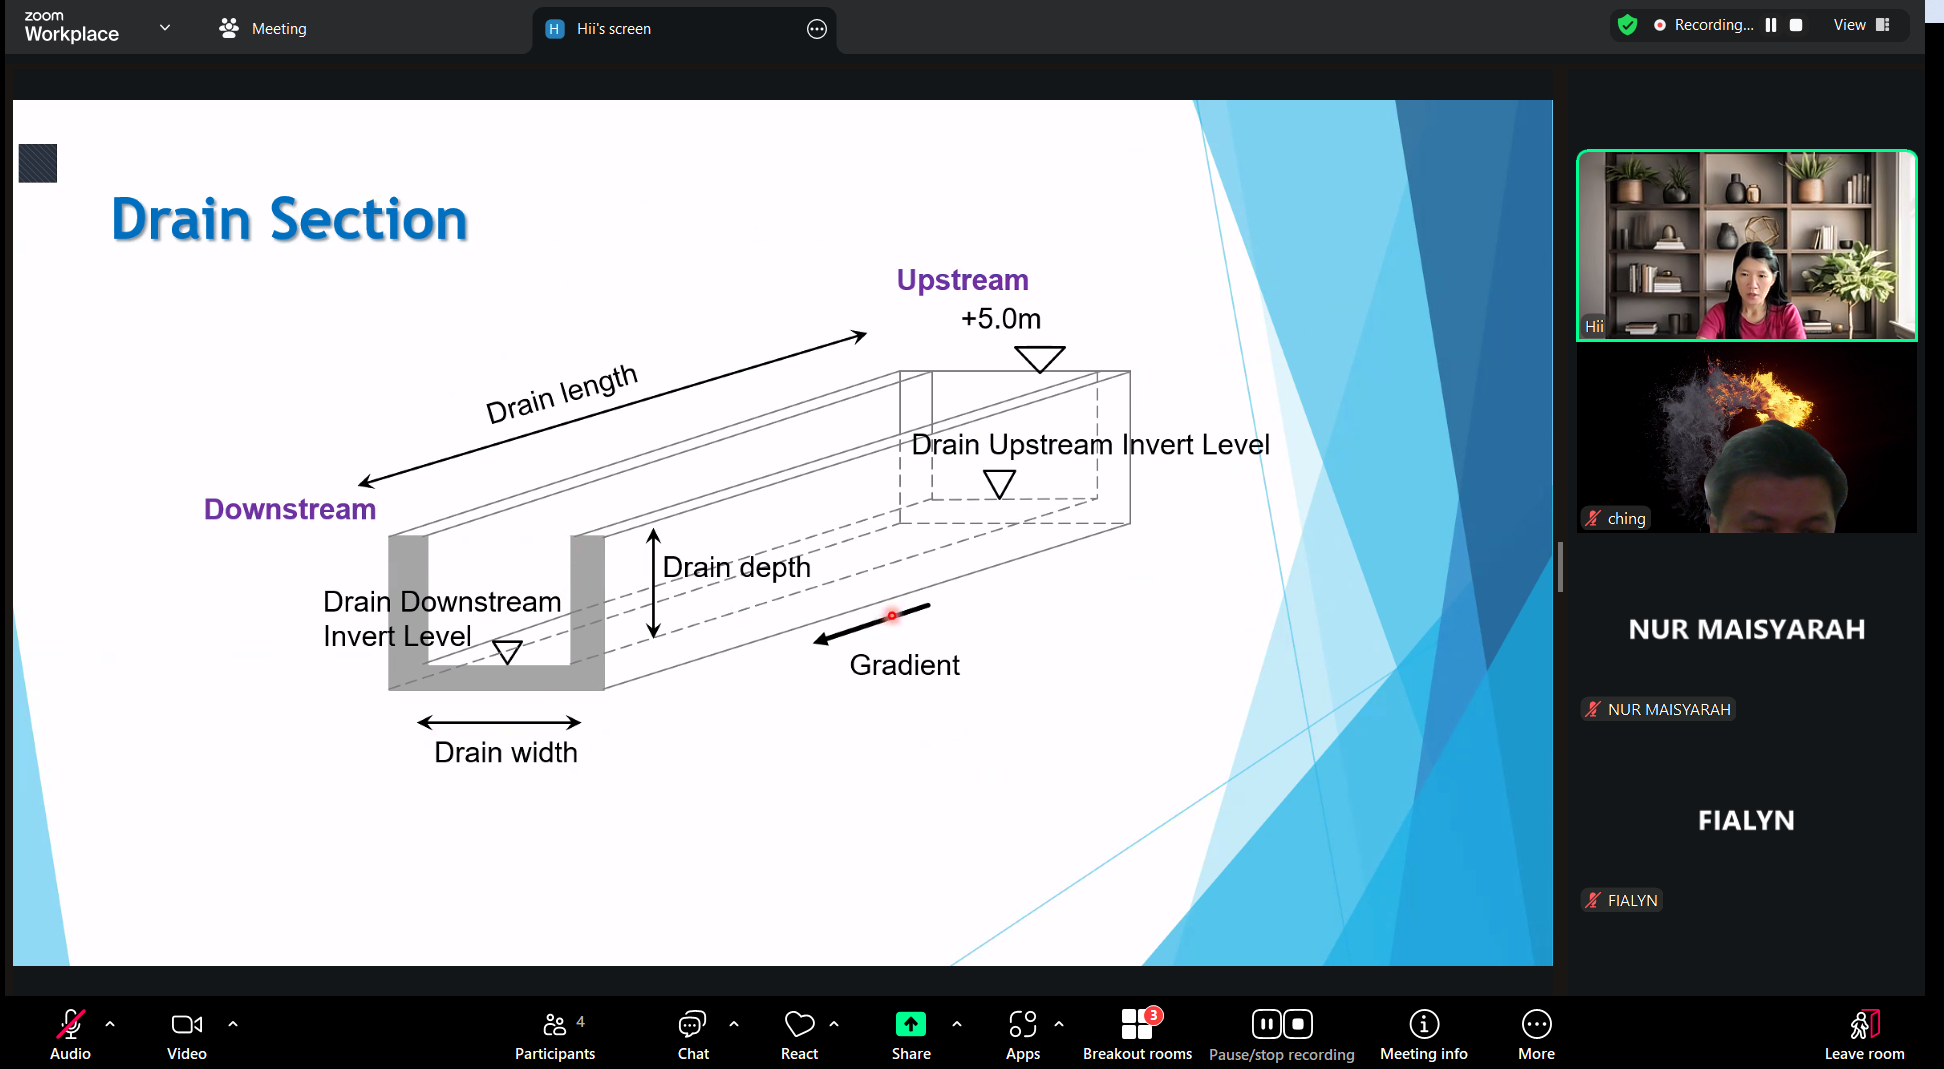Open the Participants panel
This screenshot has width=1944, height=1069.
555,1033
